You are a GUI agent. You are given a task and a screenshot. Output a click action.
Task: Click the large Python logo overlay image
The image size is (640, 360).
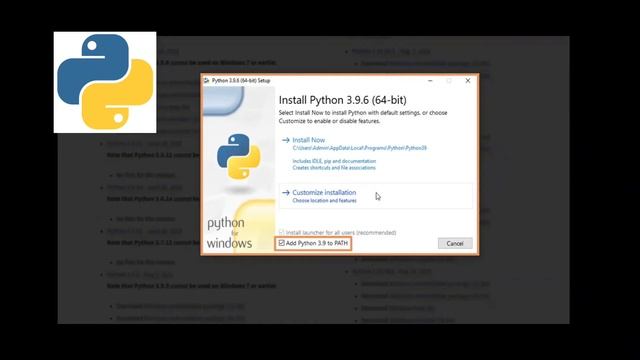coord(105,82)
